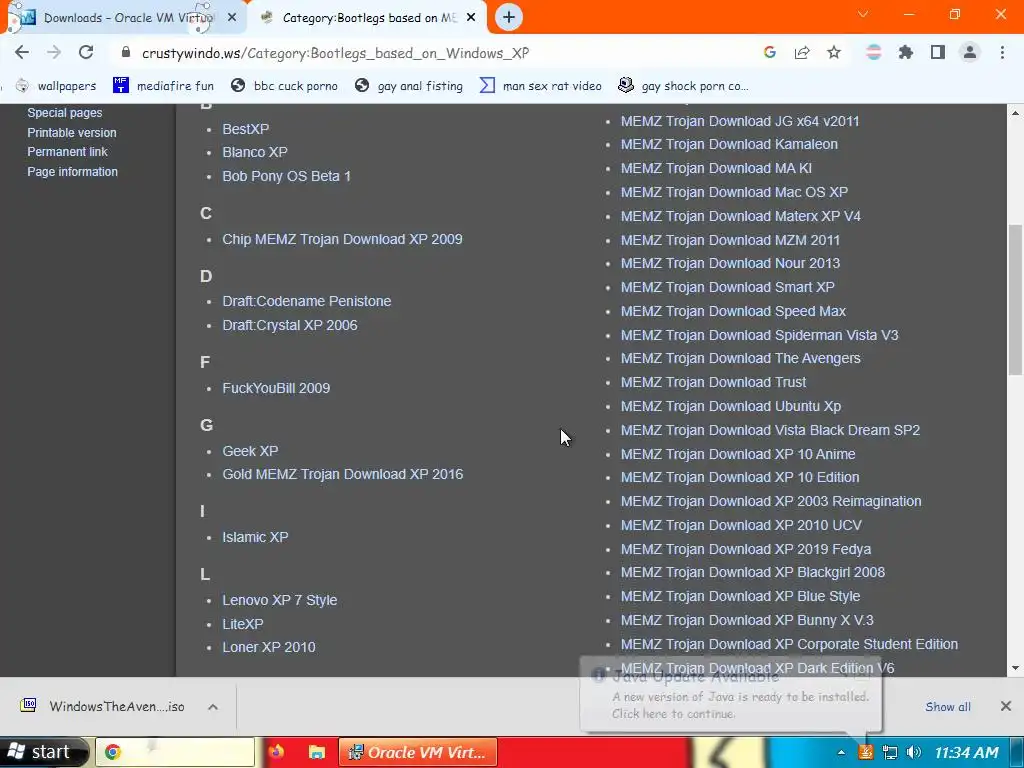Share this page using the share icon

802,52
